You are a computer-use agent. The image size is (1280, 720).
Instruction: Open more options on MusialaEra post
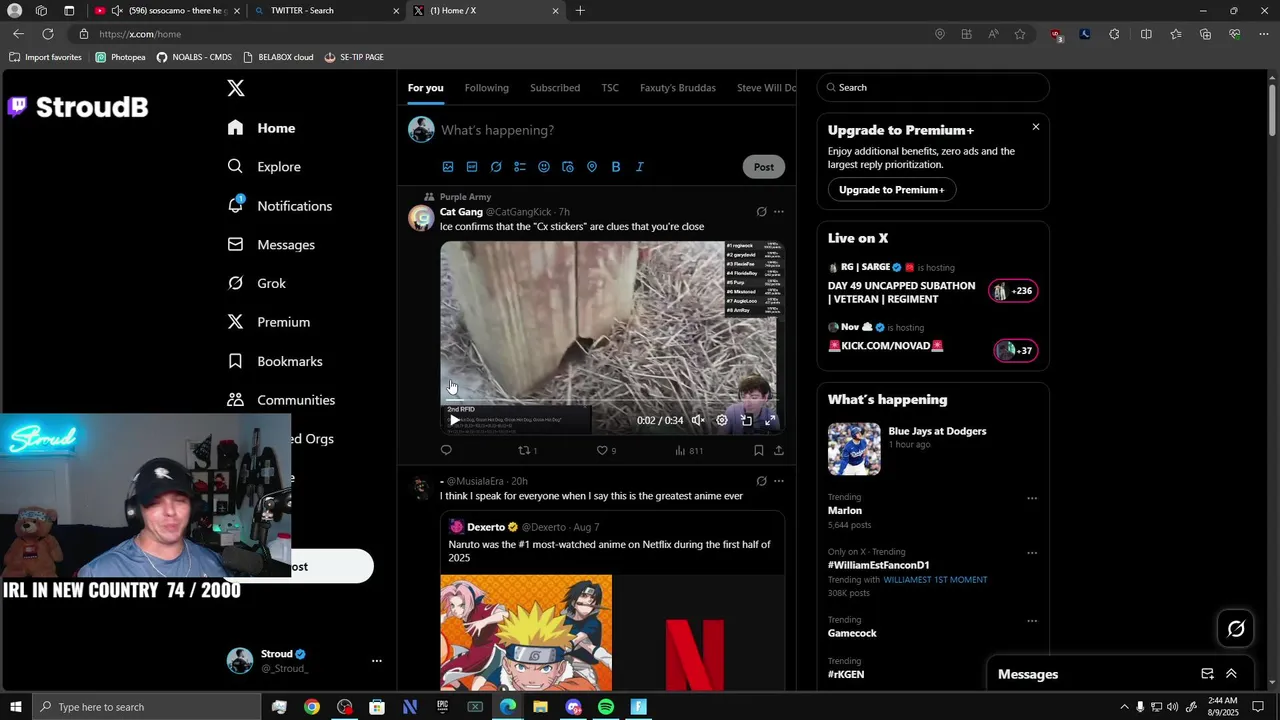pos(779,481)
